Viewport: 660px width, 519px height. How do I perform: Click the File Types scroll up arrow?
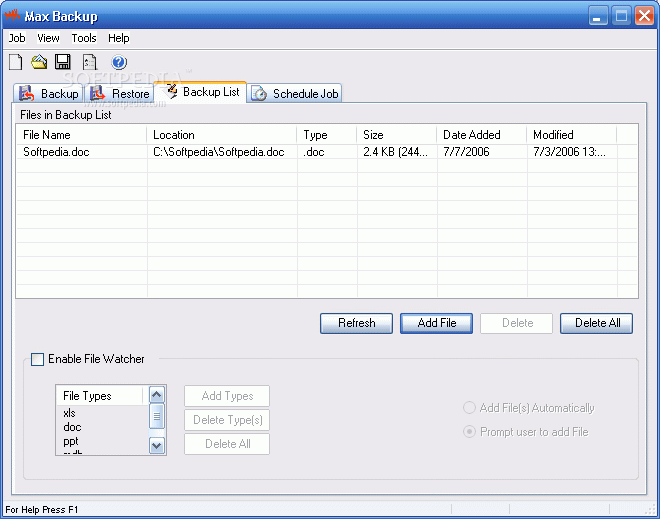pyautogui.click(x=157, y=395)
